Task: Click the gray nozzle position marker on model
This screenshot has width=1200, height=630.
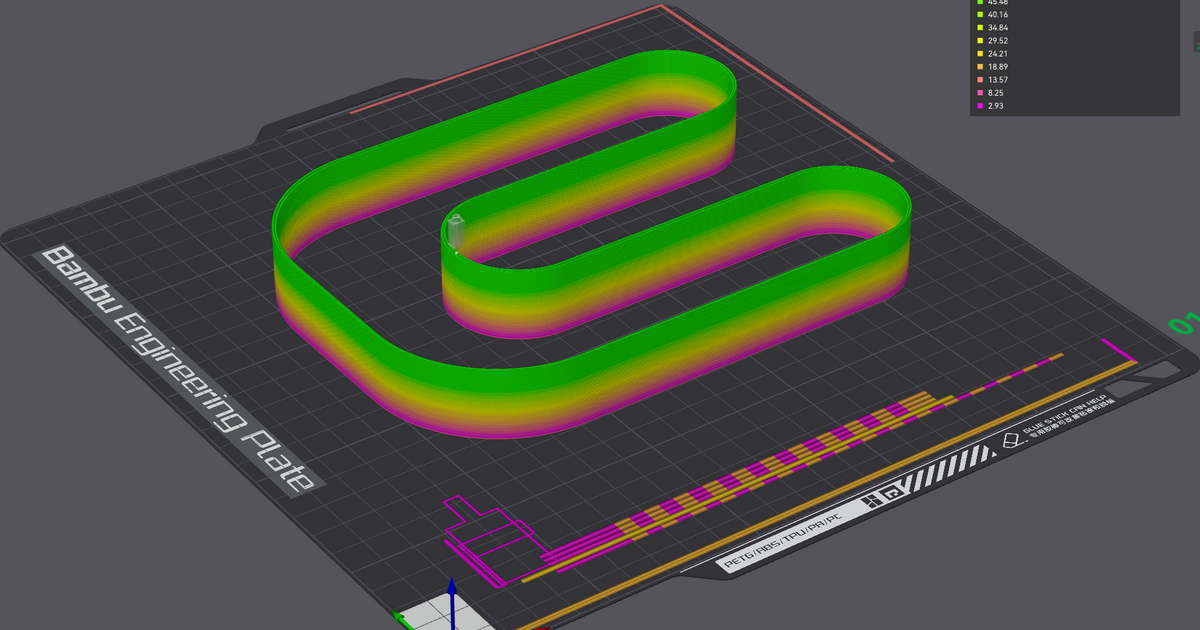Action: pyautogui.click(x=458, y=232)
